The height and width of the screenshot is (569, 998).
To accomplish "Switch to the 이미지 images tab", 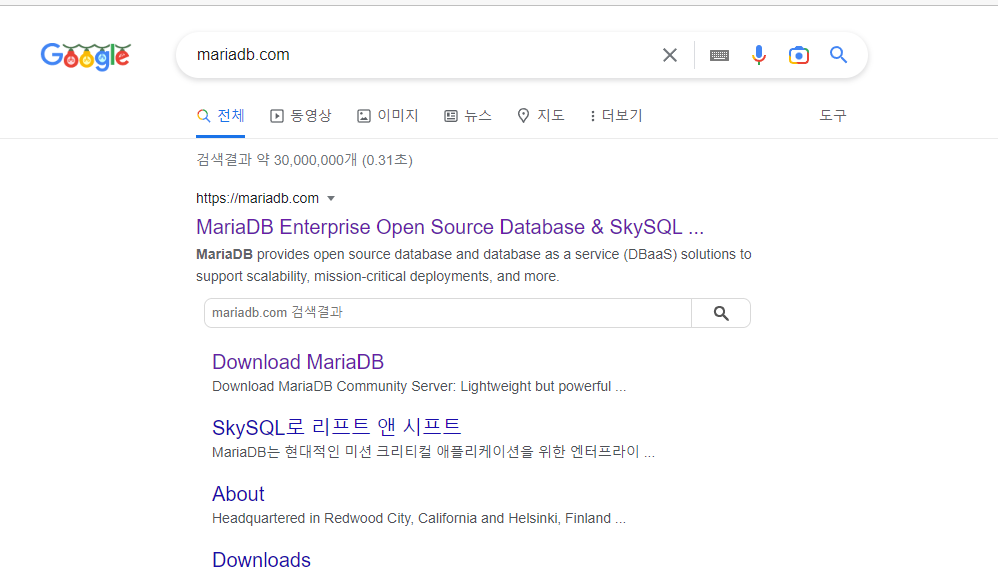I will tap(388, 116).
